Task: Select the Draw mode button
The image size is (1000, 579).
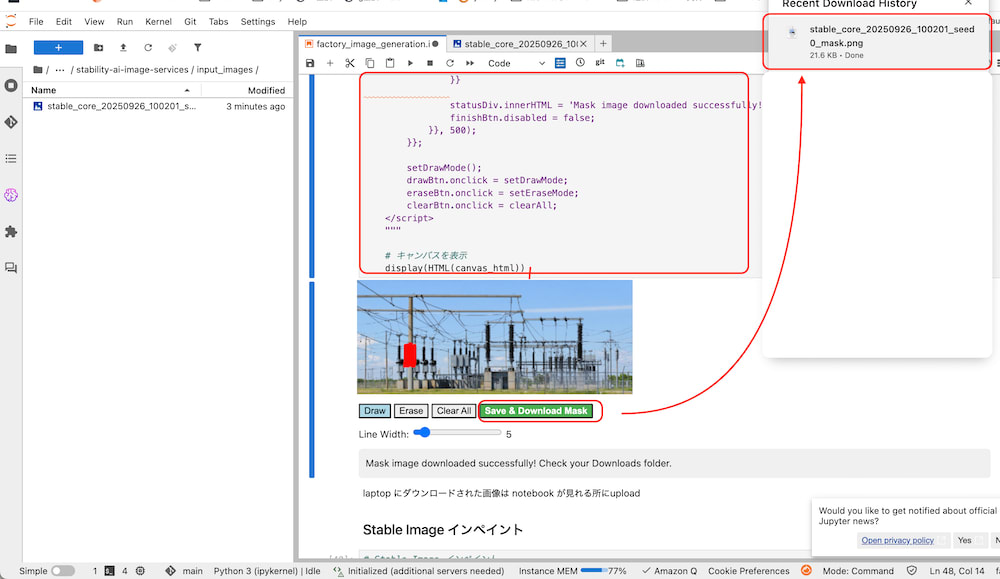Action: pyautogui.click(x=374, y=411)
